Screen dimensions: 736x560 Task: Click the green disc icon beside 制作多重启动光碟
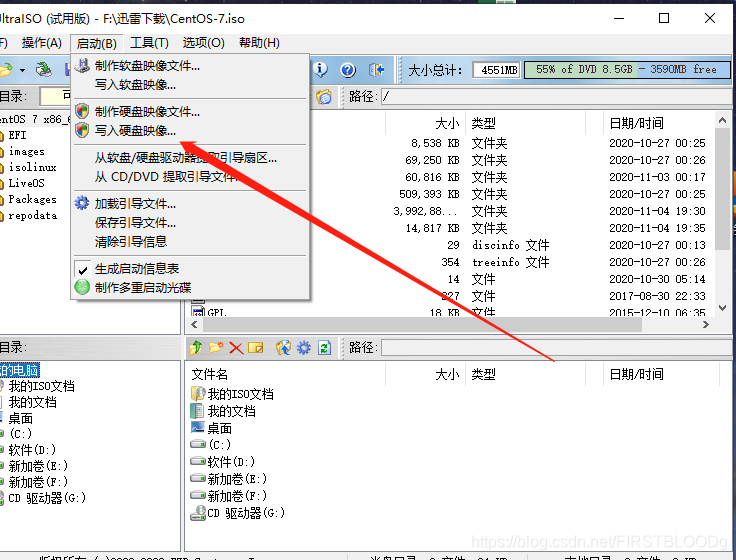[82, 287]
